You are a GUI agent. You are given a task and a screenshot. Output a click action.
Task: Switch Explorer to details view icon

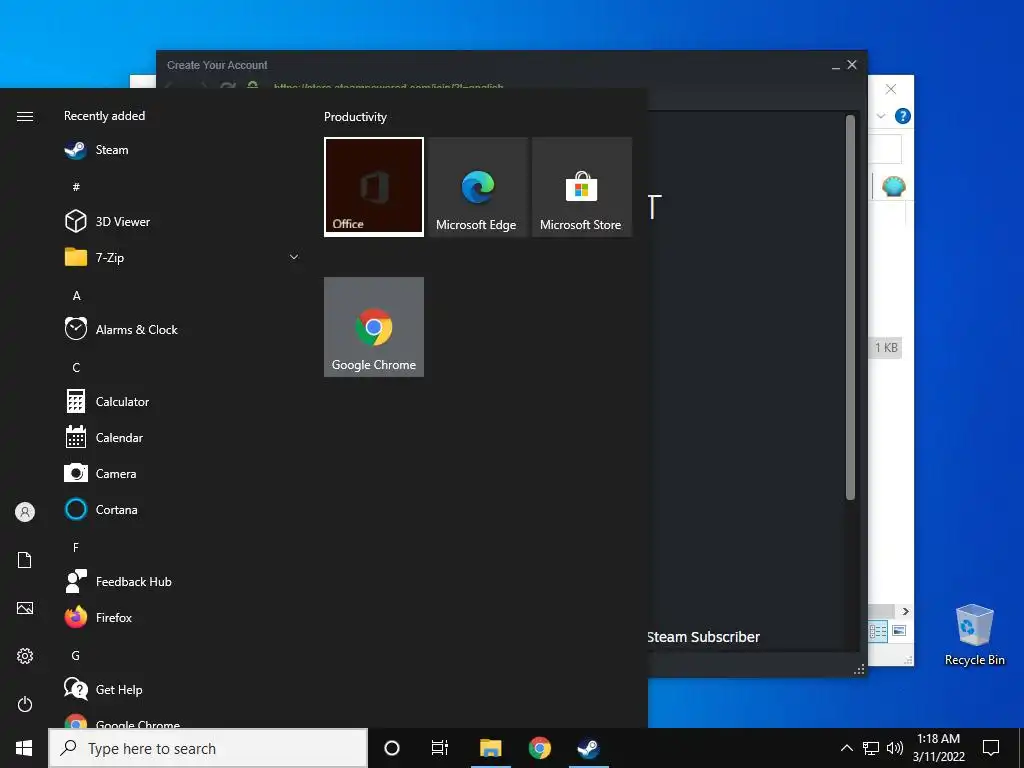[878, 631]
